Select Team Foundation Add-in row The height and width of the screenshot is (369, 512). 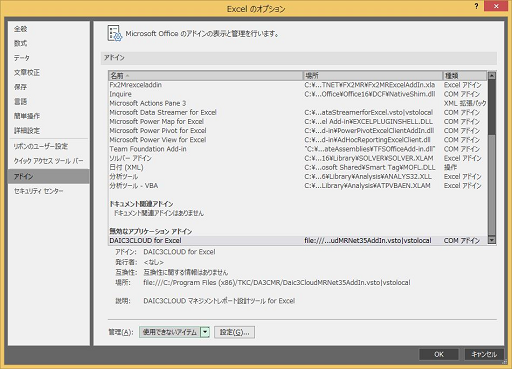pos(298,149)
